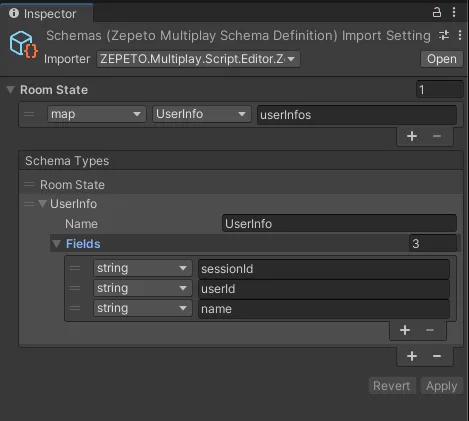This screenshot has width=469, height=421.
Task: Click the Apply button
Action: 442,386
